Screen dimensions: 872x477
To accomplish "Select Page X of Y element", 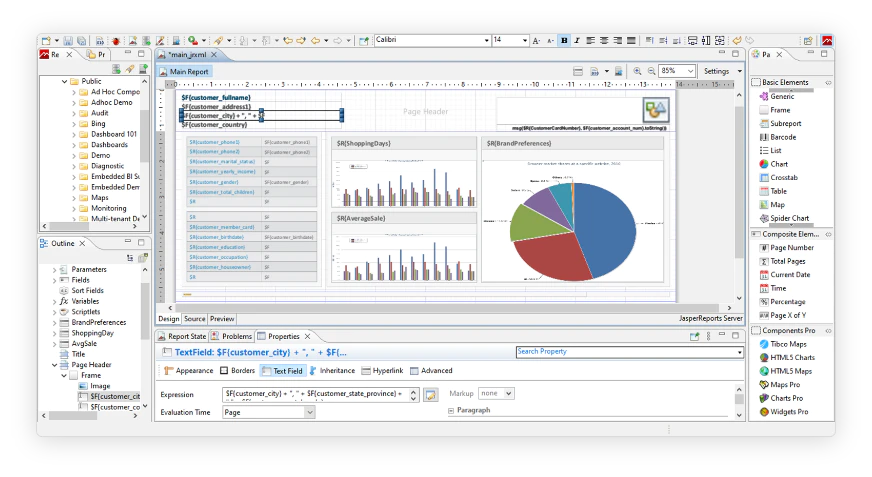I will click(782, 315).
